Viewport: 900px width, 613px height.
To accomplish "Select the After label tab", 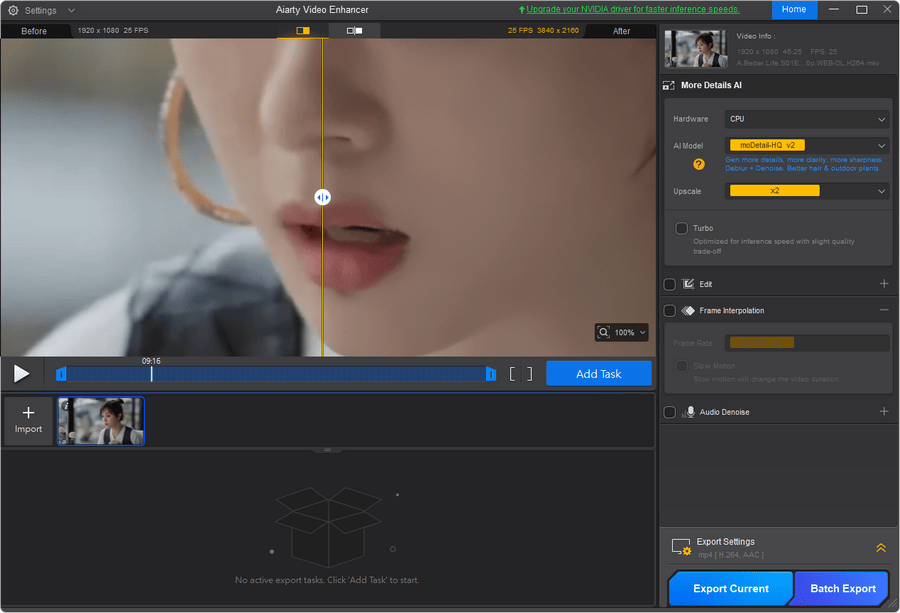I will [621, 31].
